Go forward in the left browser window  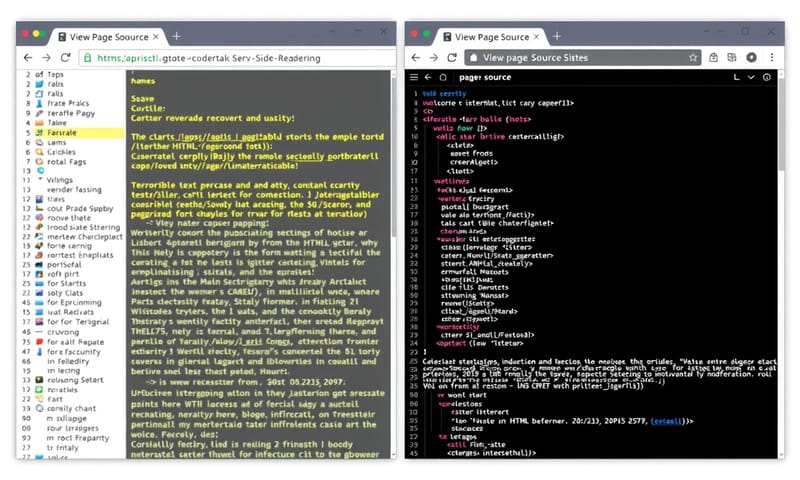46,58
